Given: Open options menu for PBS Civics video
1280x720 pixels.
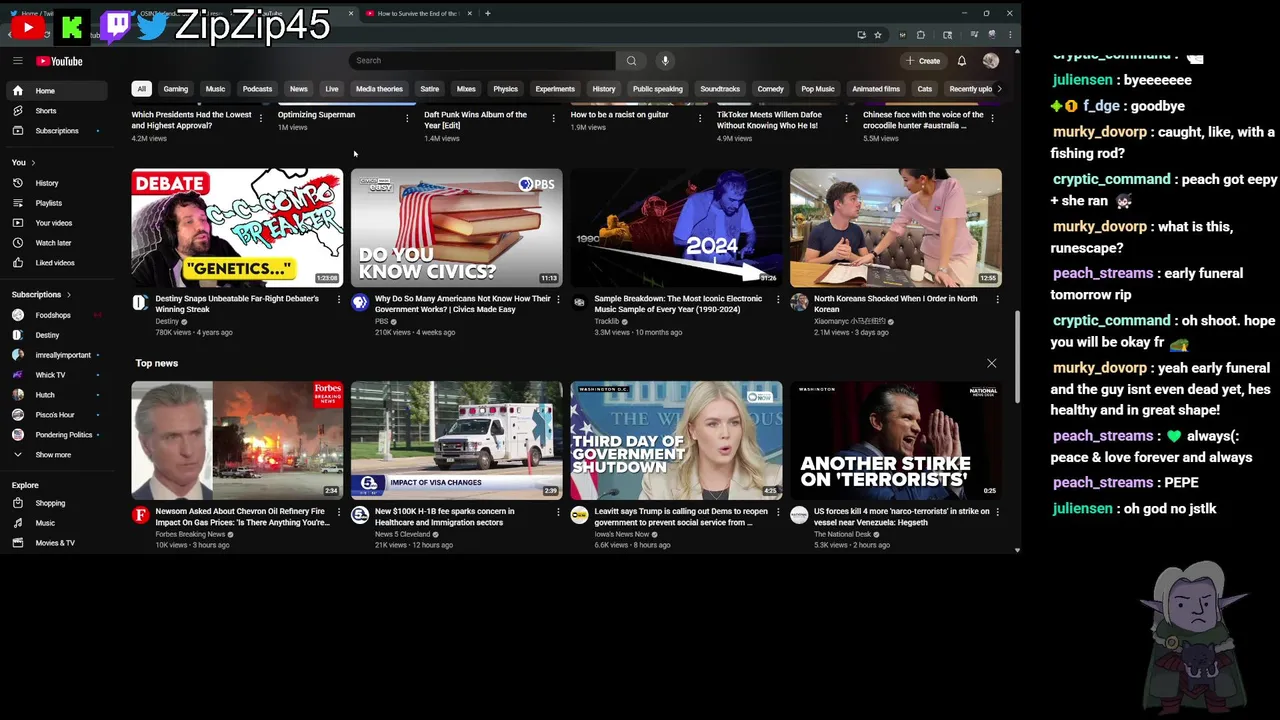Looking at the screenshot, I should point(558,300).
